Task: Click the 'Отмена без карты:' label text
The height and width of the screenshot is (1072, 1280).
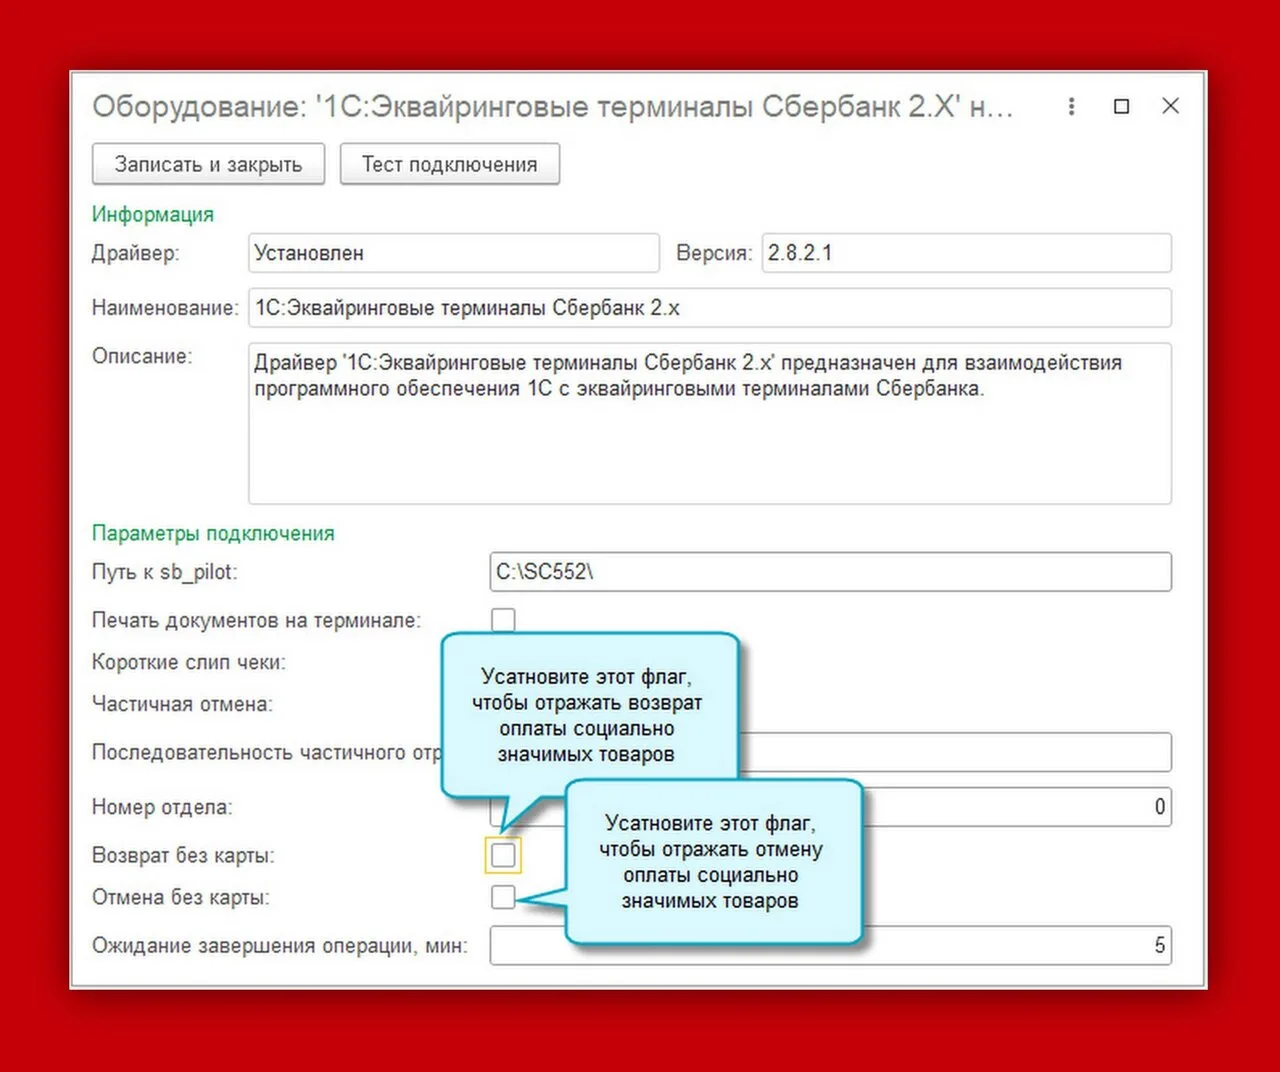Action: click(181, 897)
